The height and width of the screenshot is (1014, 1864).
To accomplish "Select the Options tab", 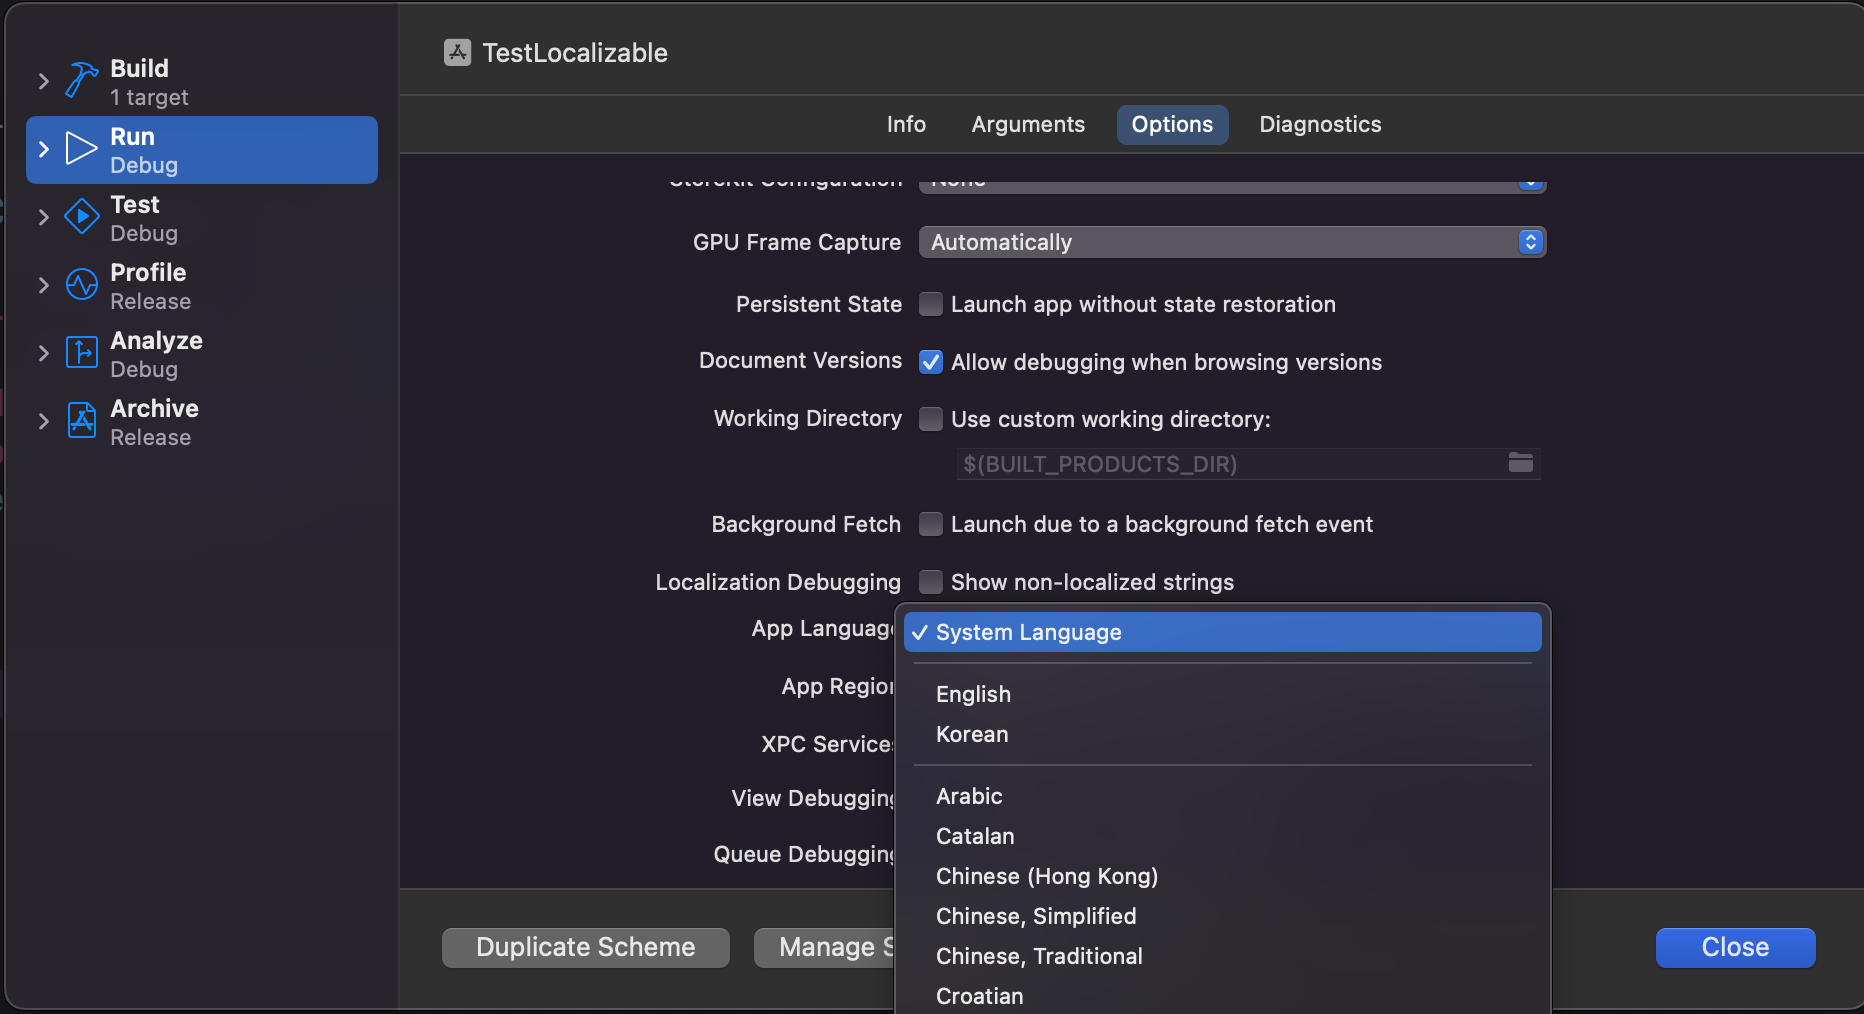I will (x=1172, y=125).
